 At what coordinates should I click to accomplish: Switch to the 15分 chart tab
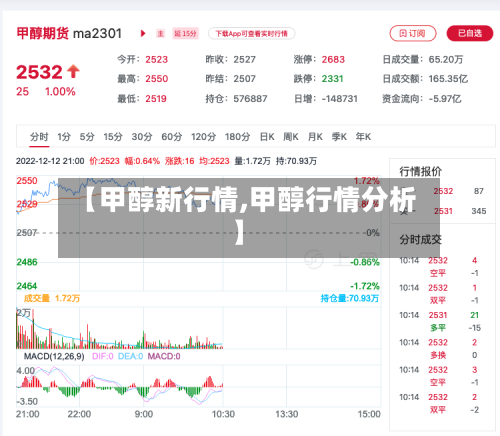point(113,137)
